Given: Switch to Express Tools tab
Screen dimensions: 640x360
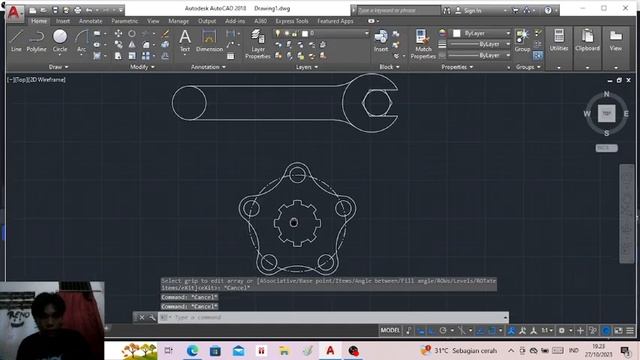Looking at the screenshot, I should 292,21.
